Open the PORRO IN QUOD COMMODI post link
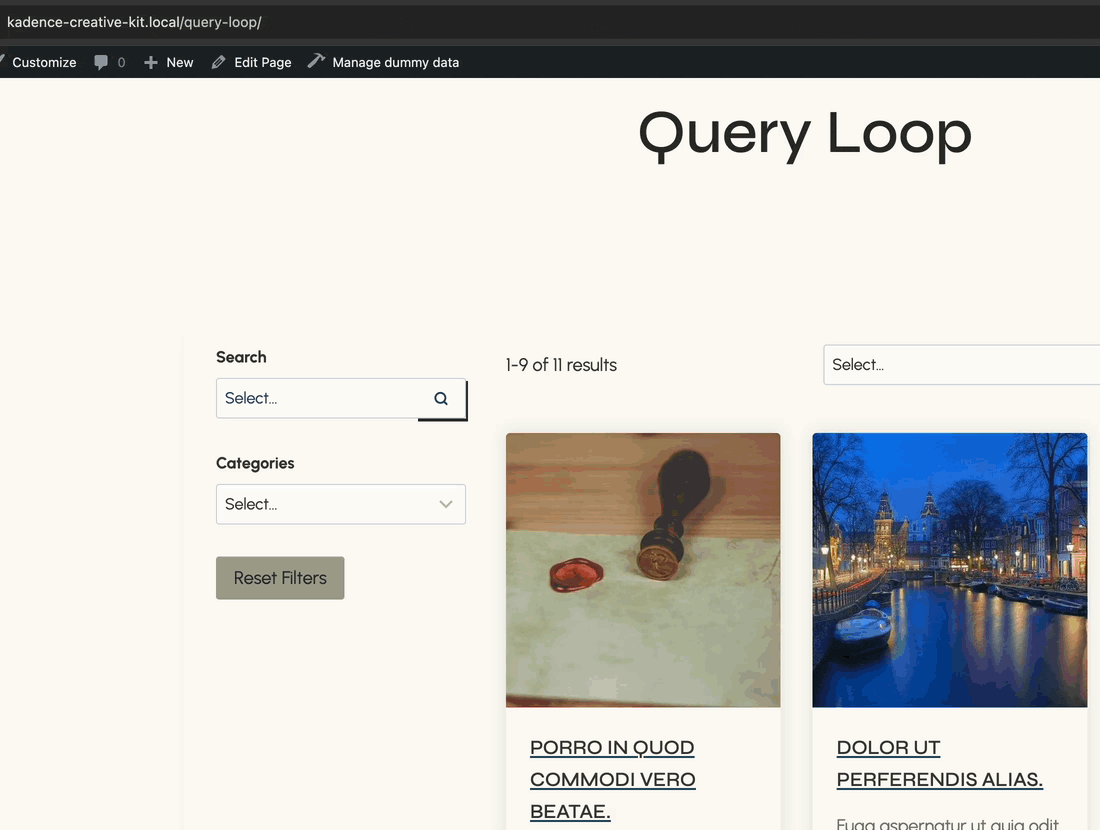 click(612, 779)
